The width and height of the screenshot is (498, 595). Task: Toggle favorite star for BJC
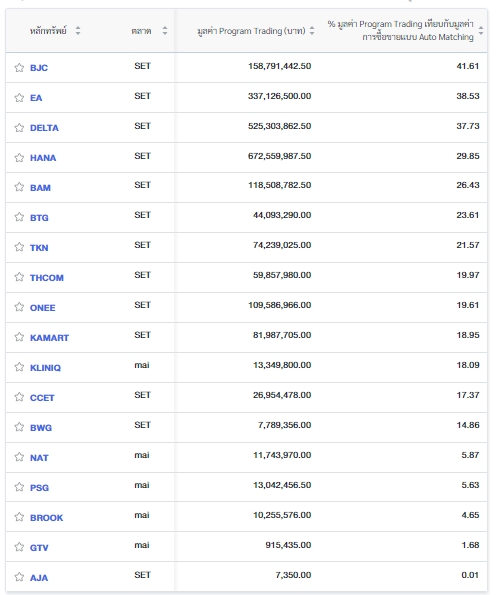(x=19, y=68)
